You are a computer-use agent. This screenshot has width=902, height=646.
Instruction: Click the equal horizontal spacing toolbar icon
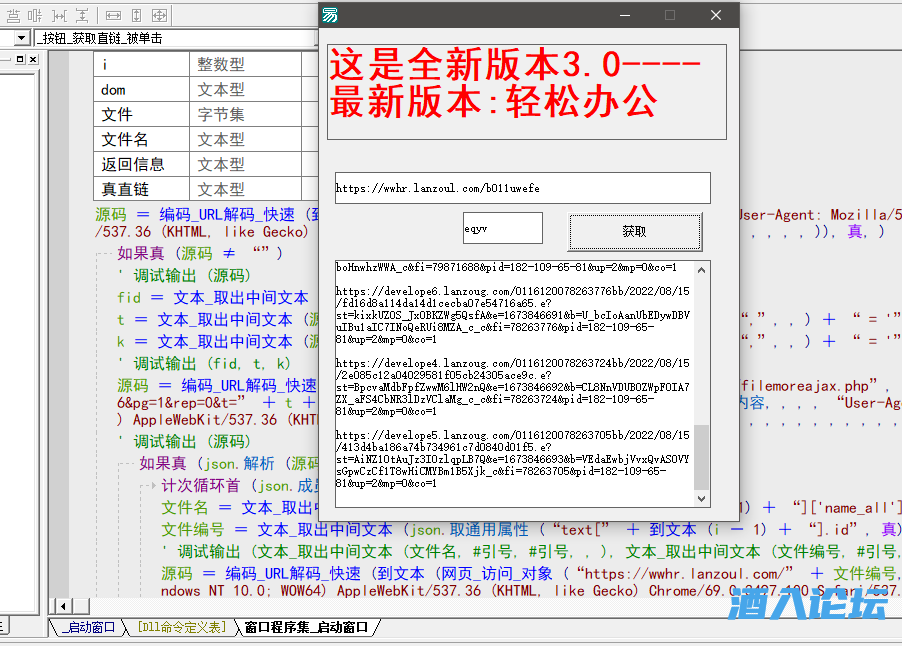(x=60, y=15)
